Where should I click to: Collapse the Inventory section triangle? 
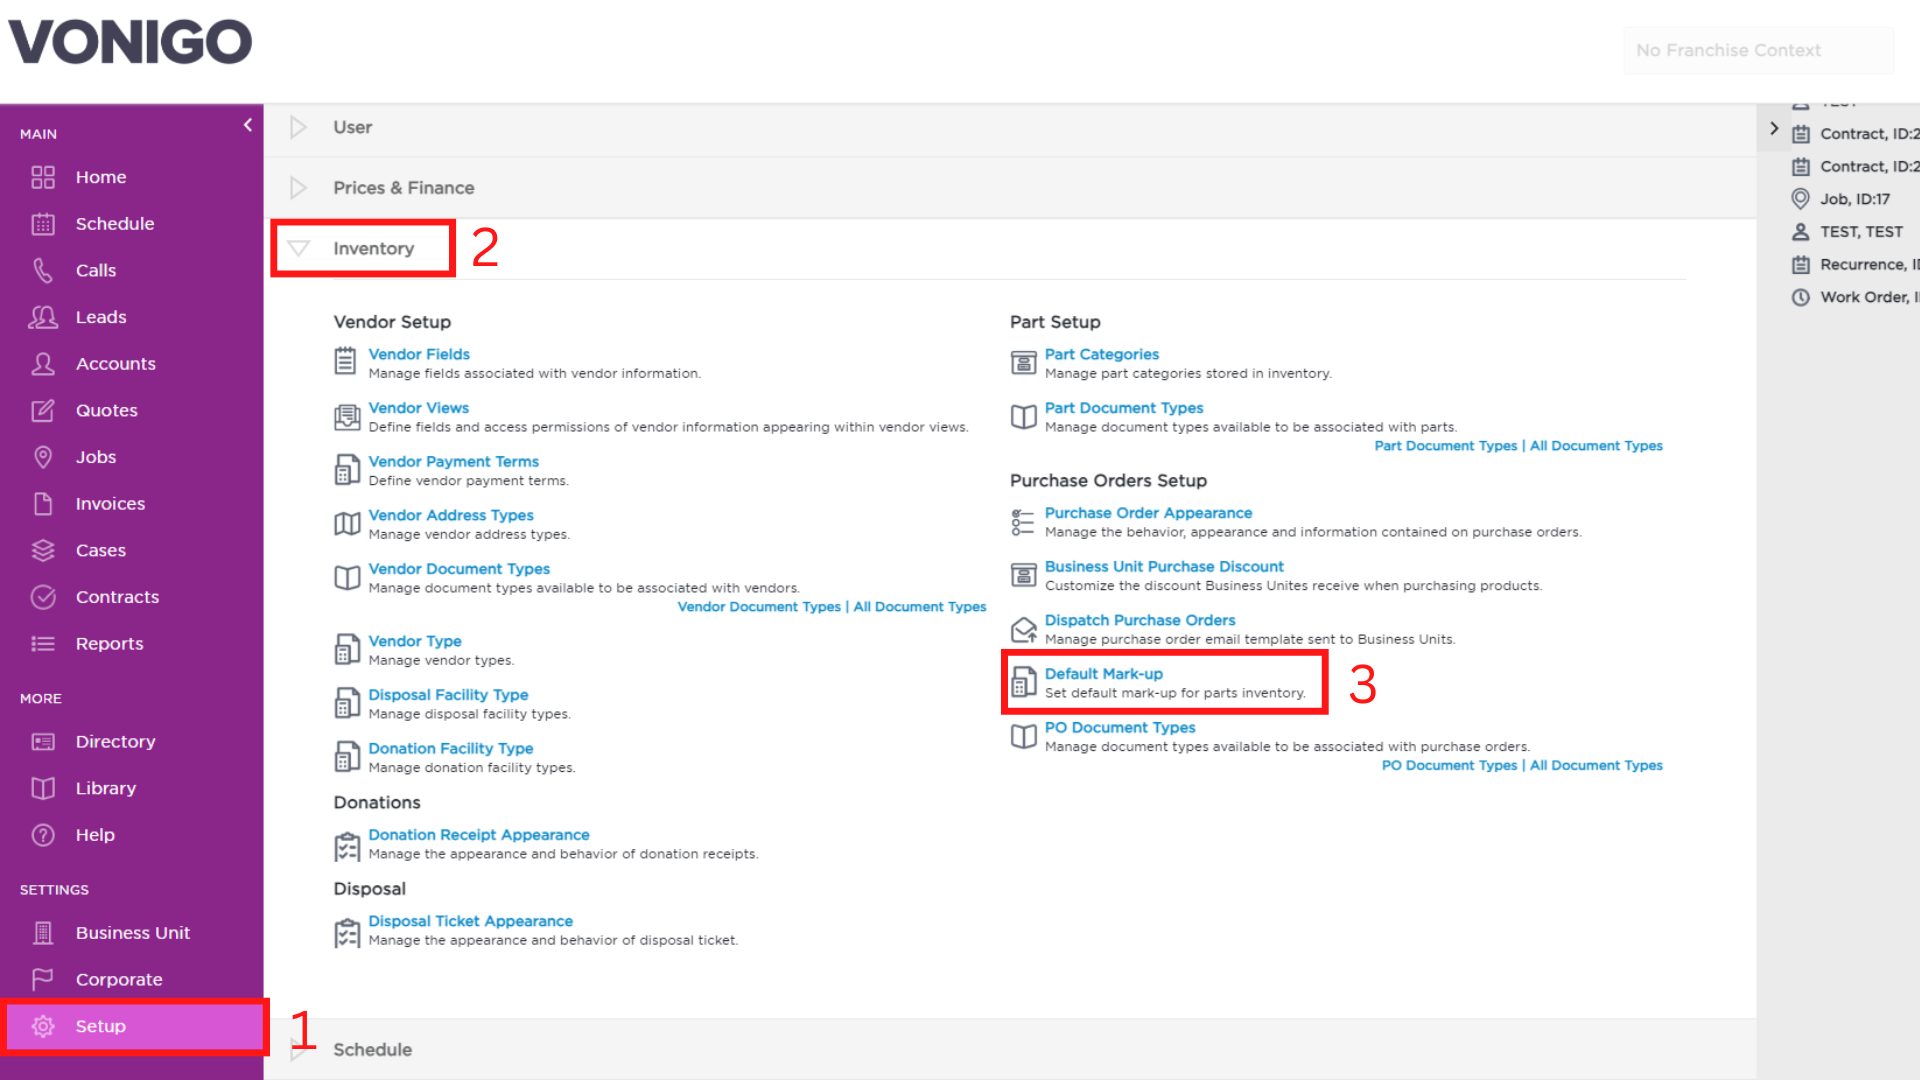pos(298,248)
